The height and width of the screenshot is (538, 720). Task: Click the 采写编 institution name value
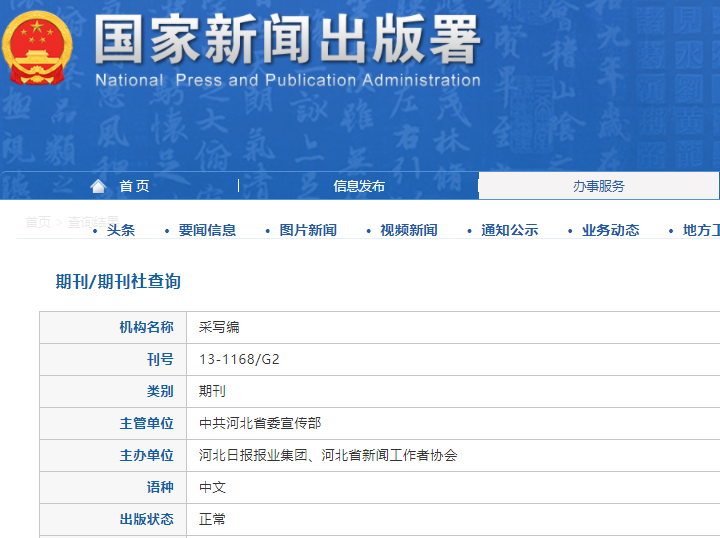[x=219, y=327]
